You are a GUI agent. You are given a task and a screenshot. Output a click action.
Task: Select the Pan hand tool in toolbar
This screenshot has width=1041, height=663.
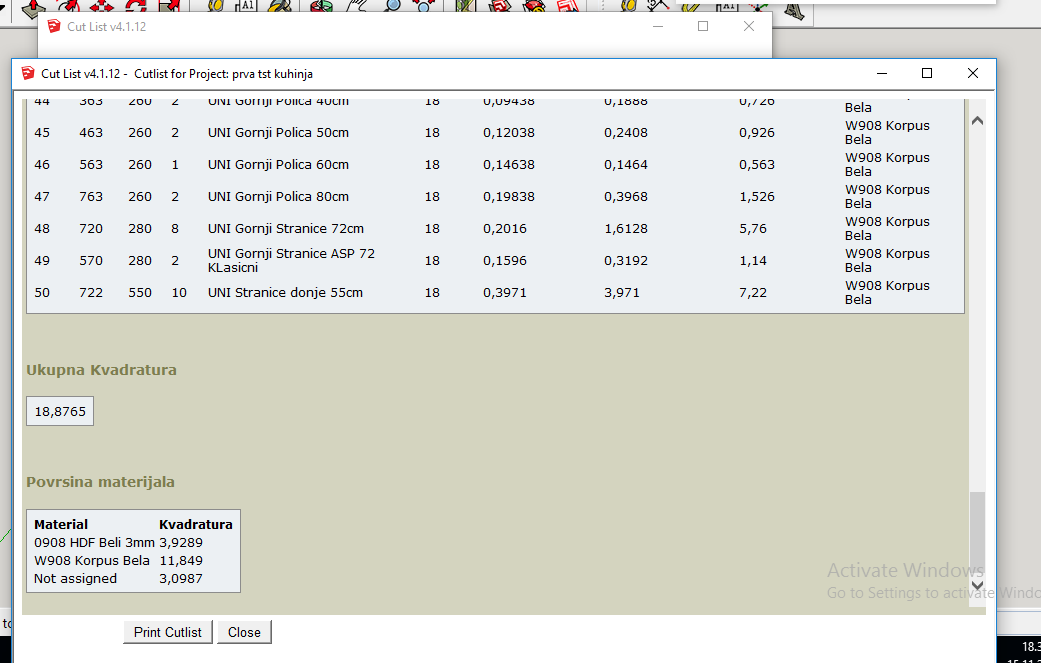click(358, 7)
